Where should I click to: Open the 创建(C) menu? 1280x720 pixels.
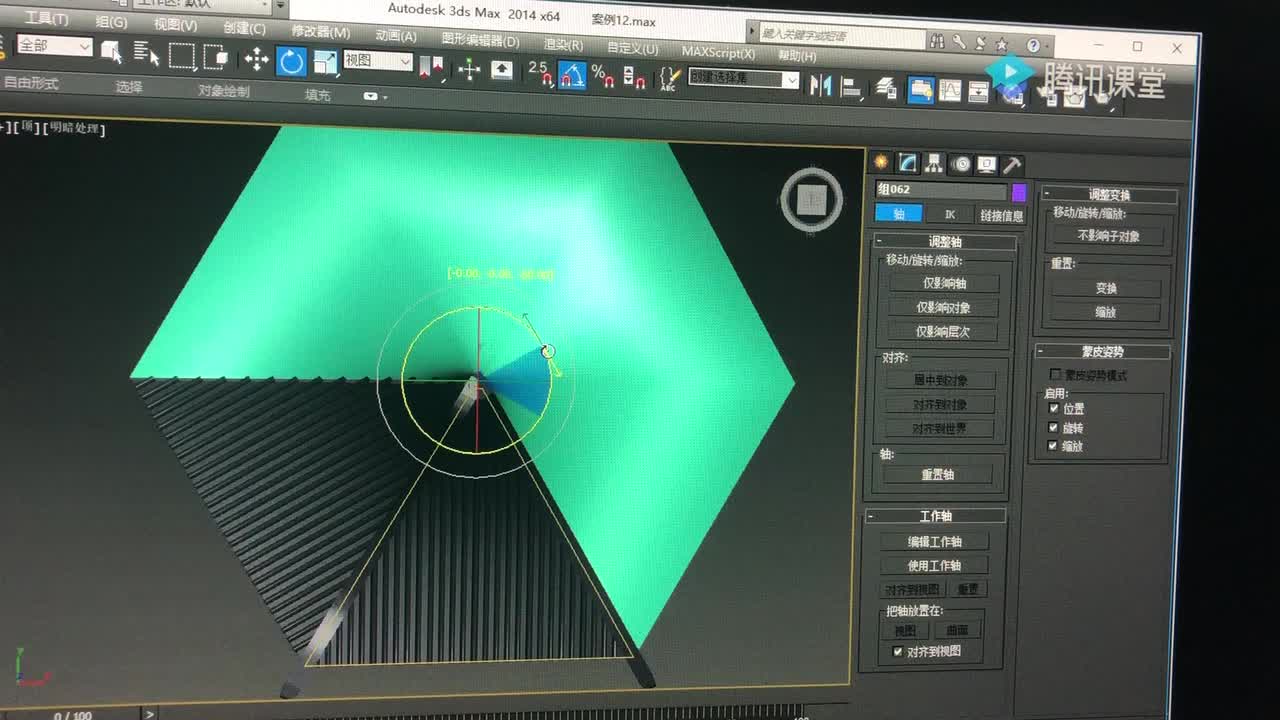(x=245, y=28)
